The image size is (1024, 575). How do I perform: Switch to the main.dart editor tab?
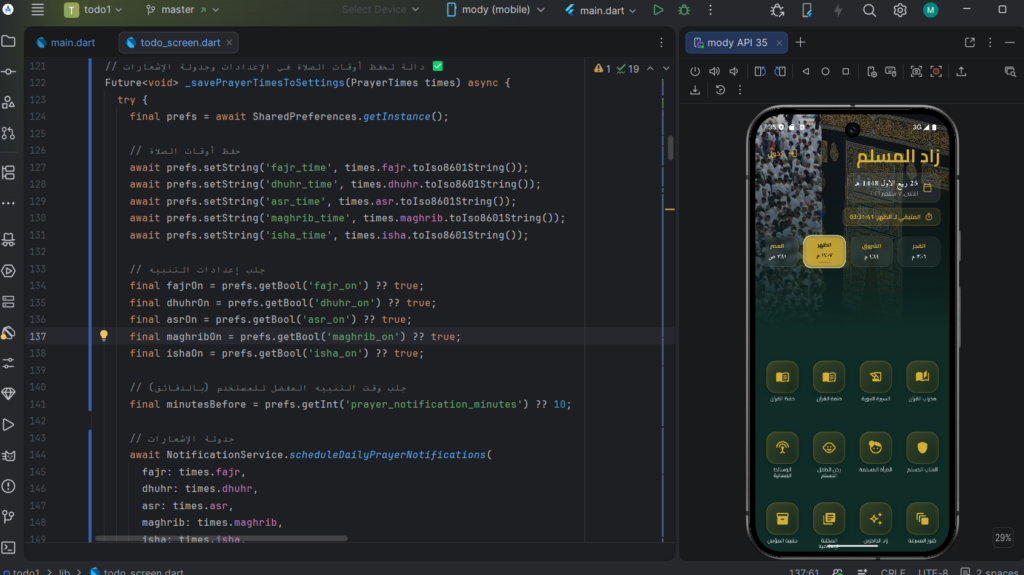(66, 42)
